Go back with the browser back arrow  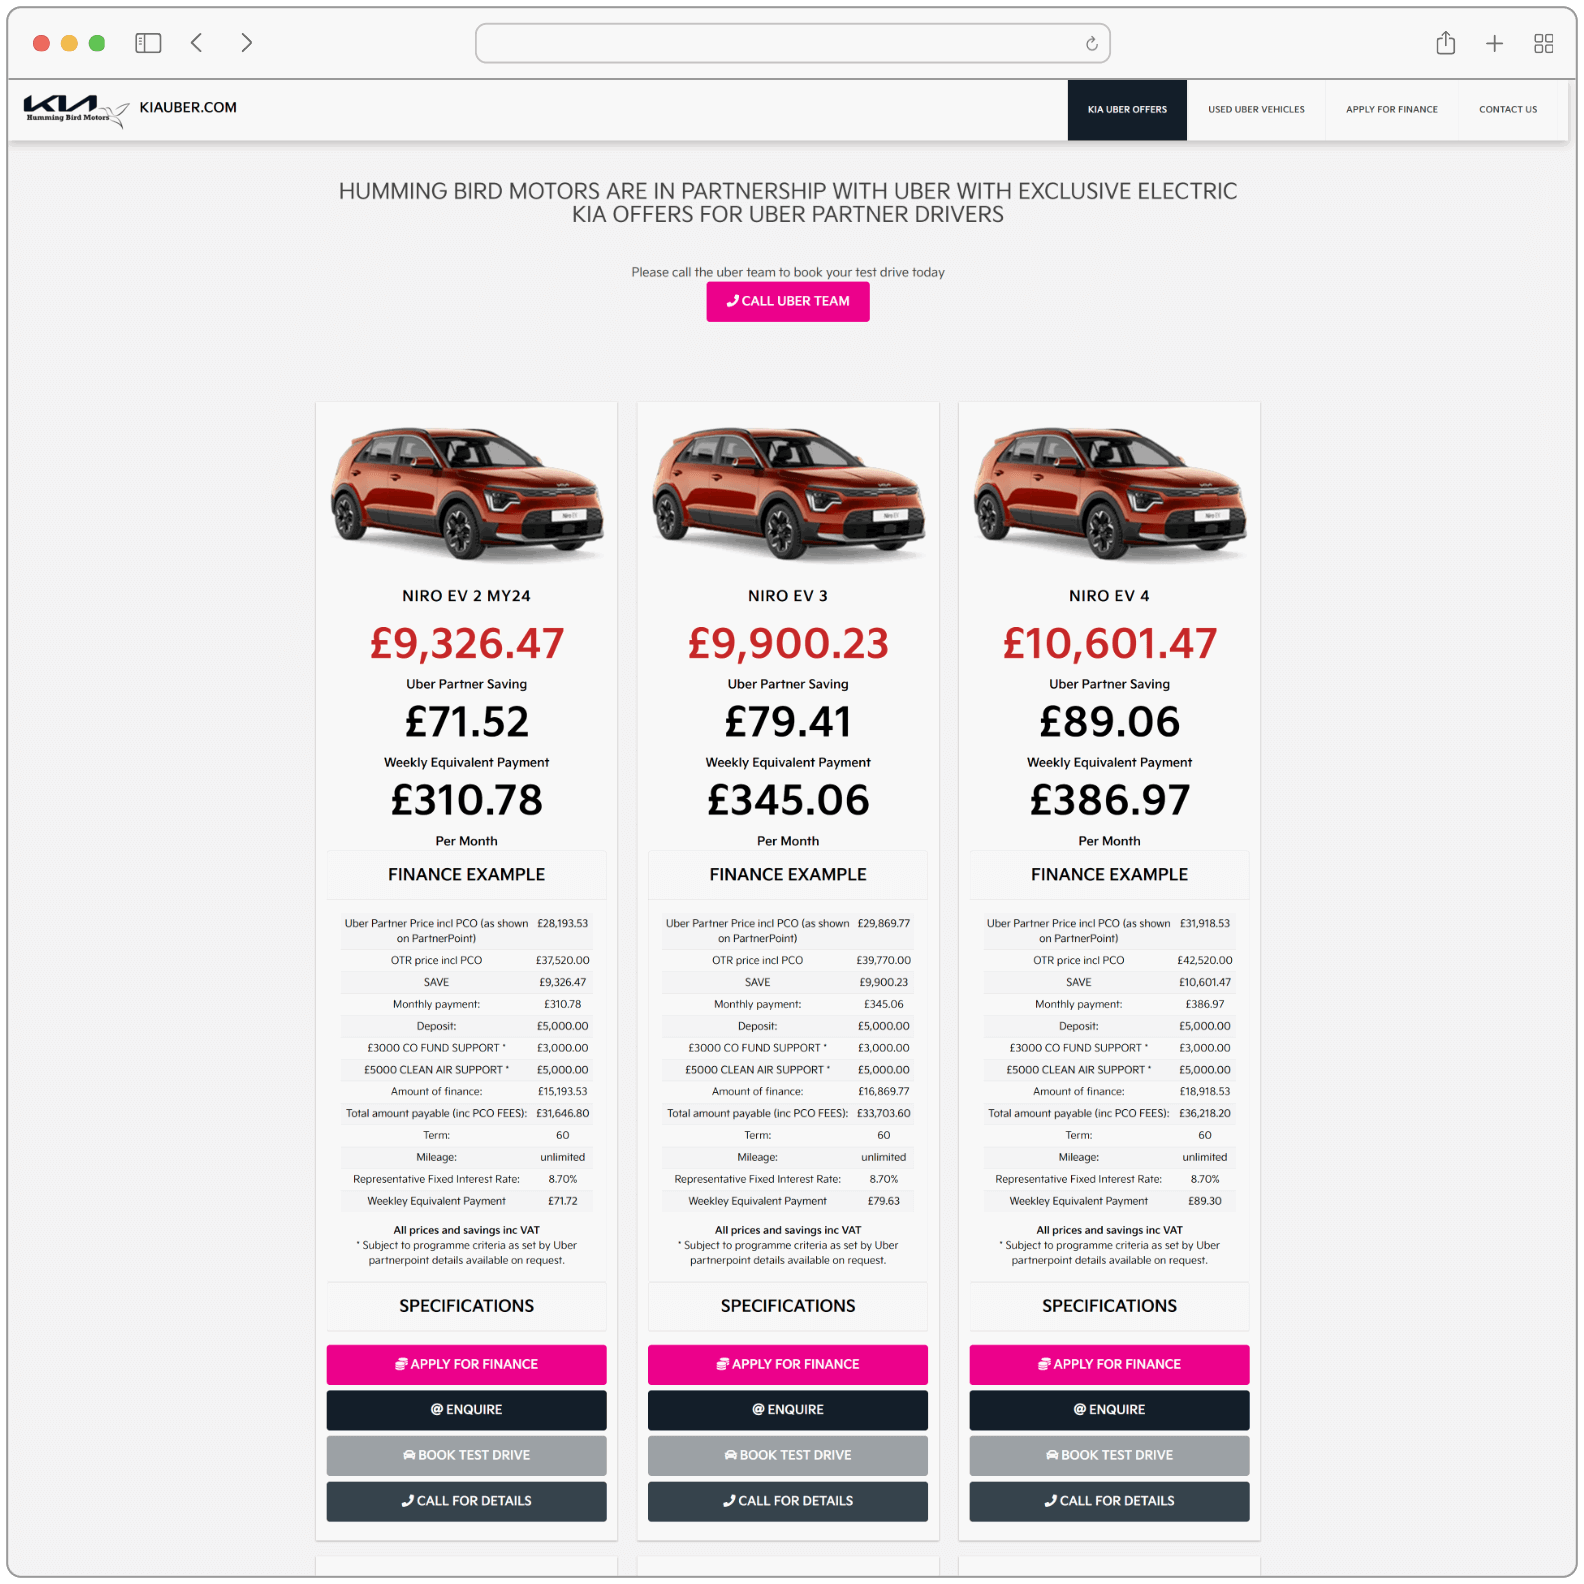pyautogui.click(x=197, y=43)
